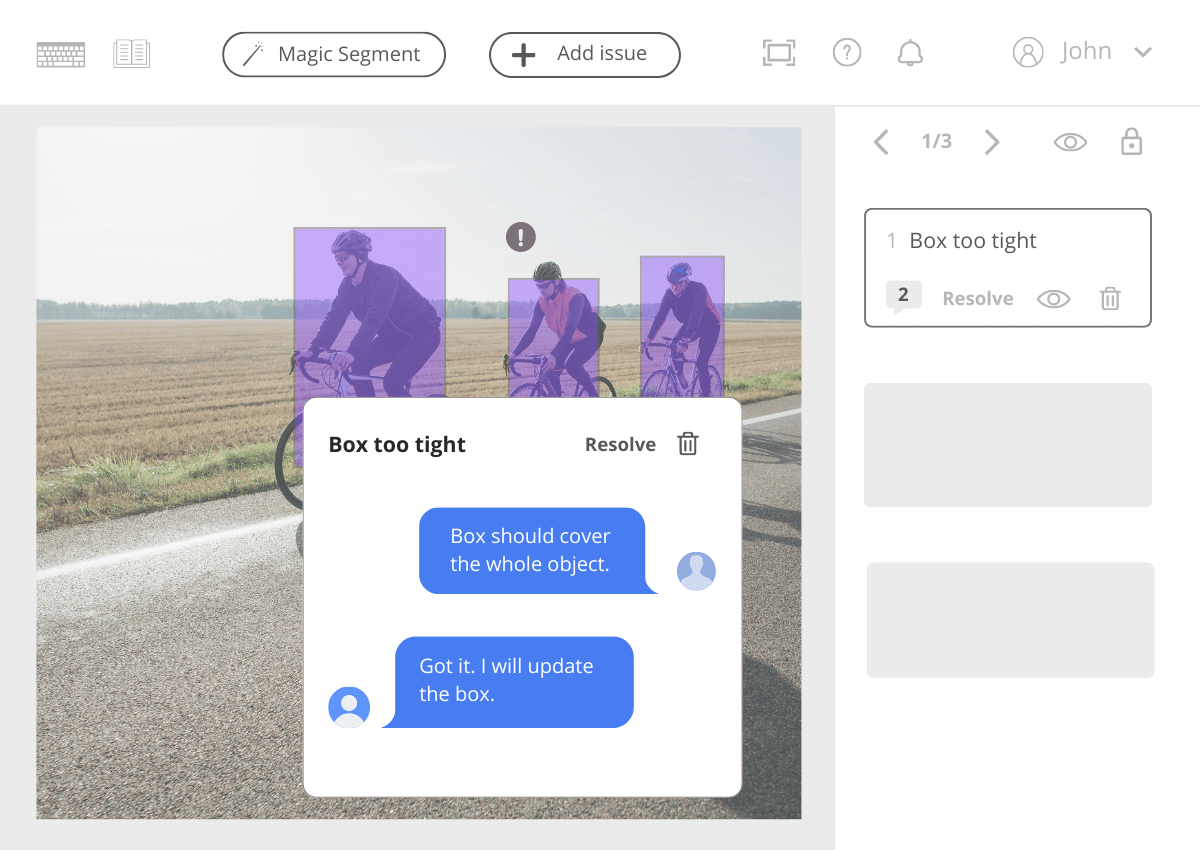Open the help icon

click(846, 52)
